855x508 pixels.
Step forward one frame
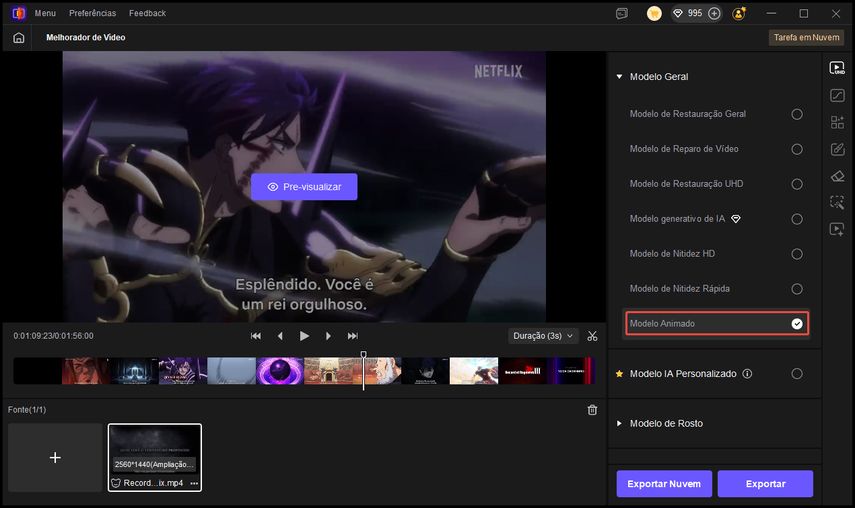[328, 336]
